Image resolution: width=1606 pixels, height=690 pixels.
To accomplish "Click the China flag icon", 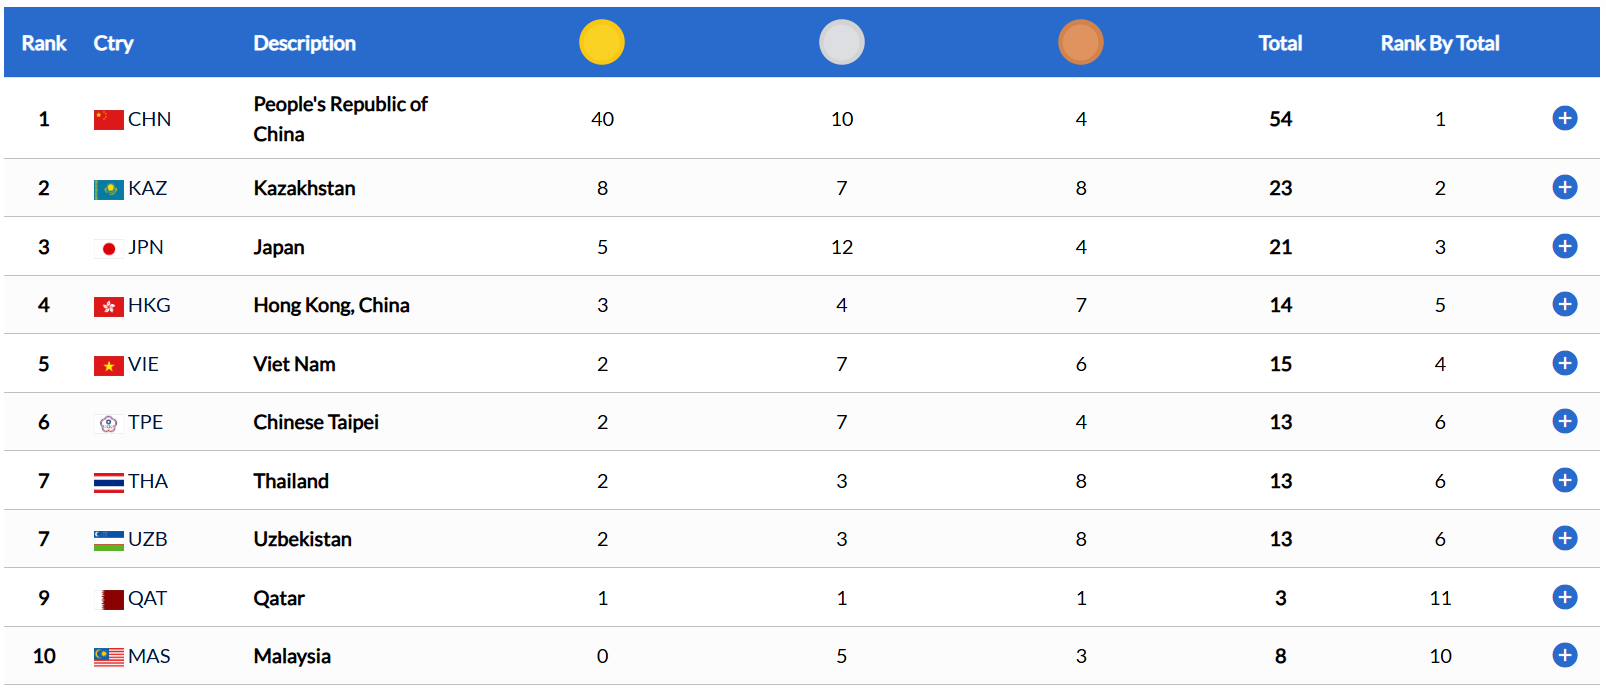I will click(x=108, y=120).
